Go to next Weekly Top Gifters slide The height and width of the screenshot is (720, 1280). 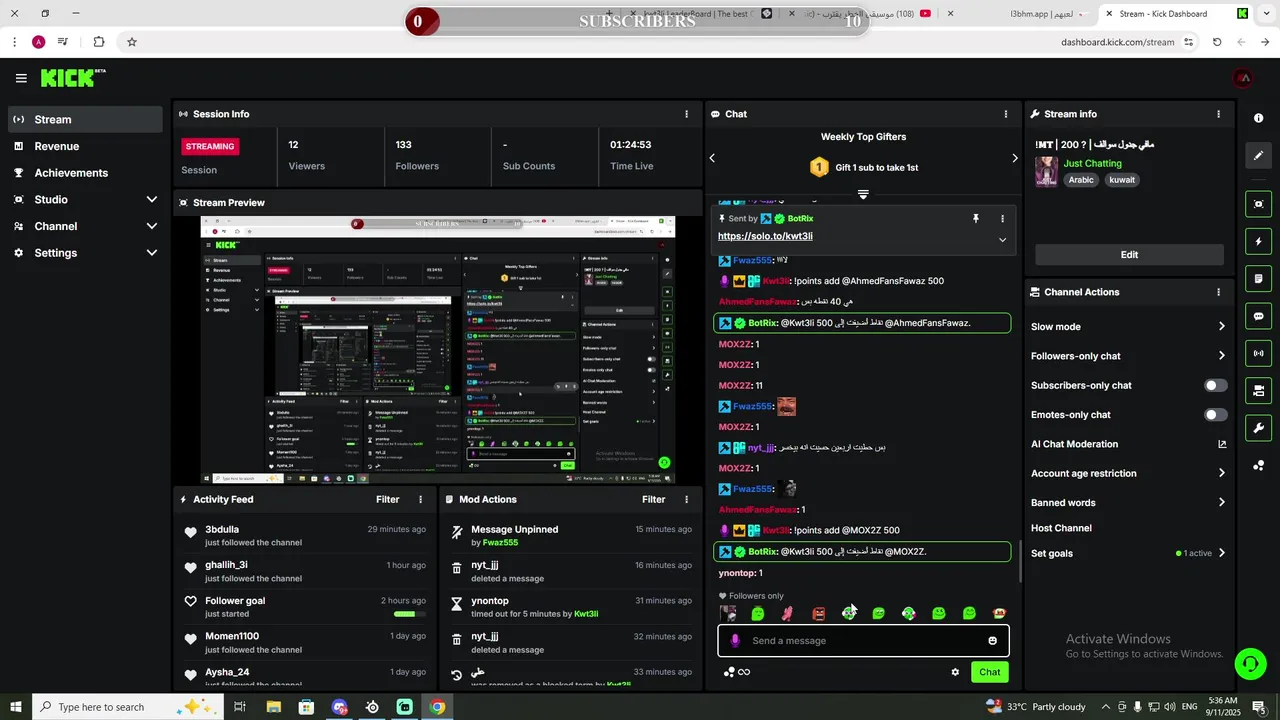1014,158
